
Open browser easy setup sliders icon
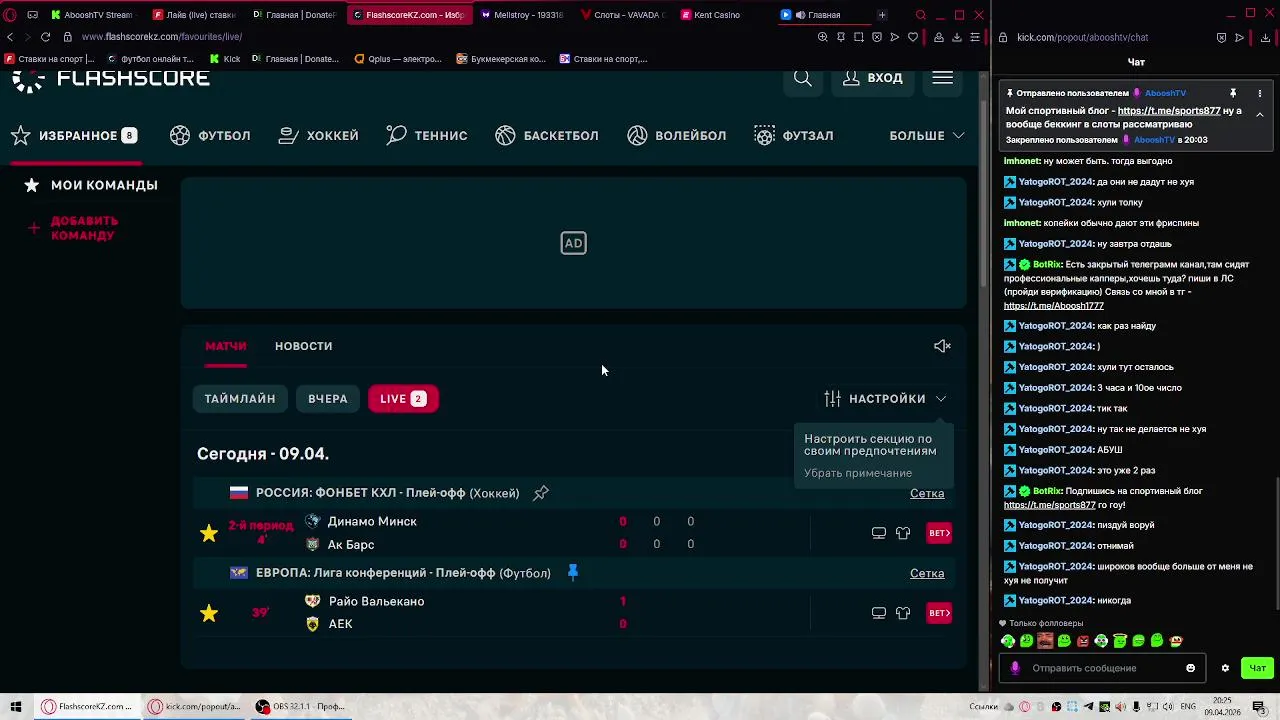tap(975, 37)
